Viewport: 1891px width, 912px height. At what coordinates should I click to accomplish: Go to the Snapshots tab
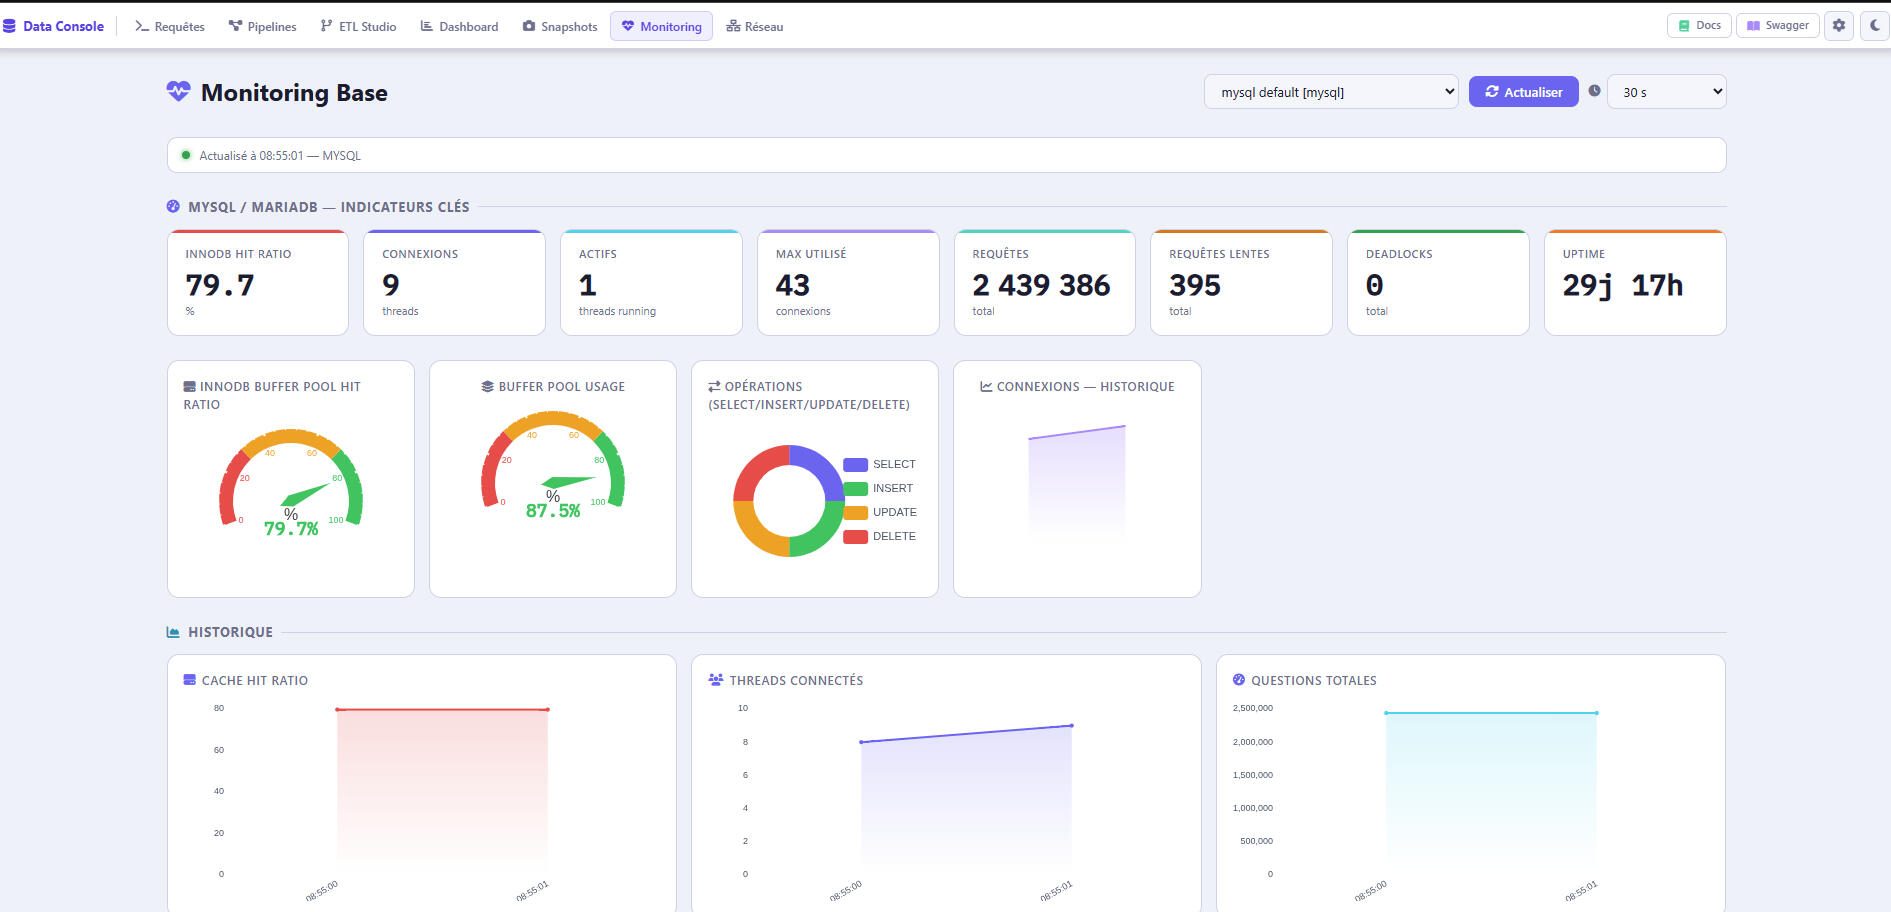tap(560, 26)
